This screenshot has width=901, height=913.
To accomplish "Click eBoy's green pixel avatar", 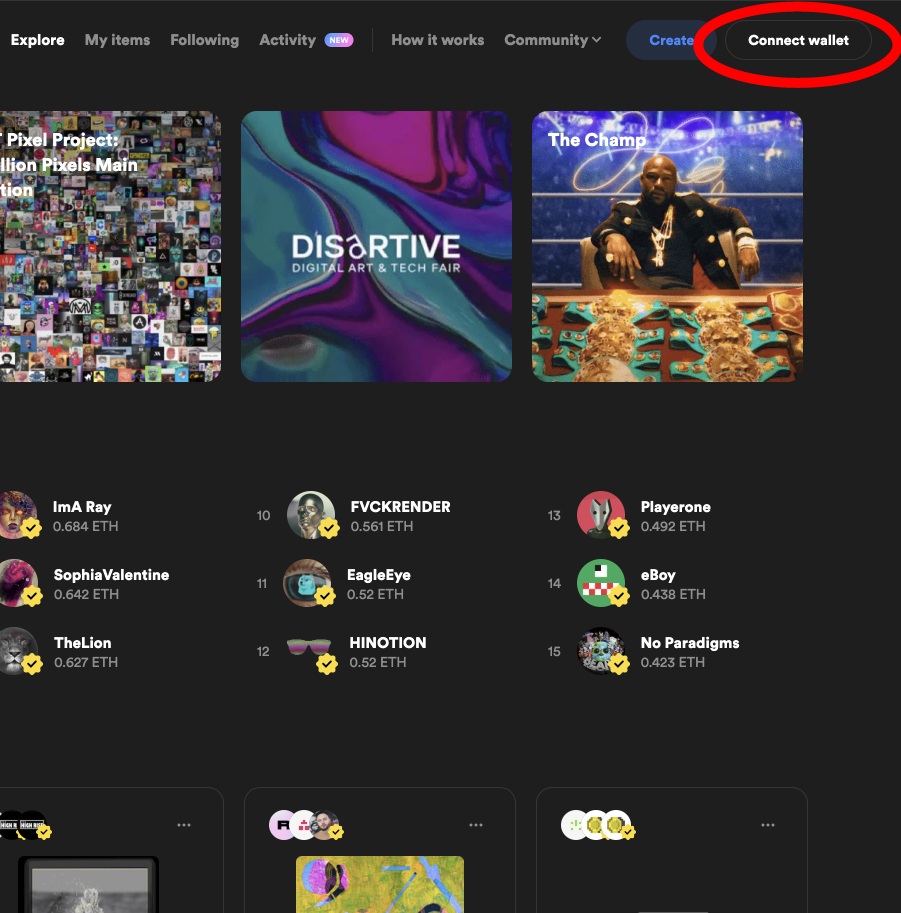I will pyautogui.click(x=601, y=583).
